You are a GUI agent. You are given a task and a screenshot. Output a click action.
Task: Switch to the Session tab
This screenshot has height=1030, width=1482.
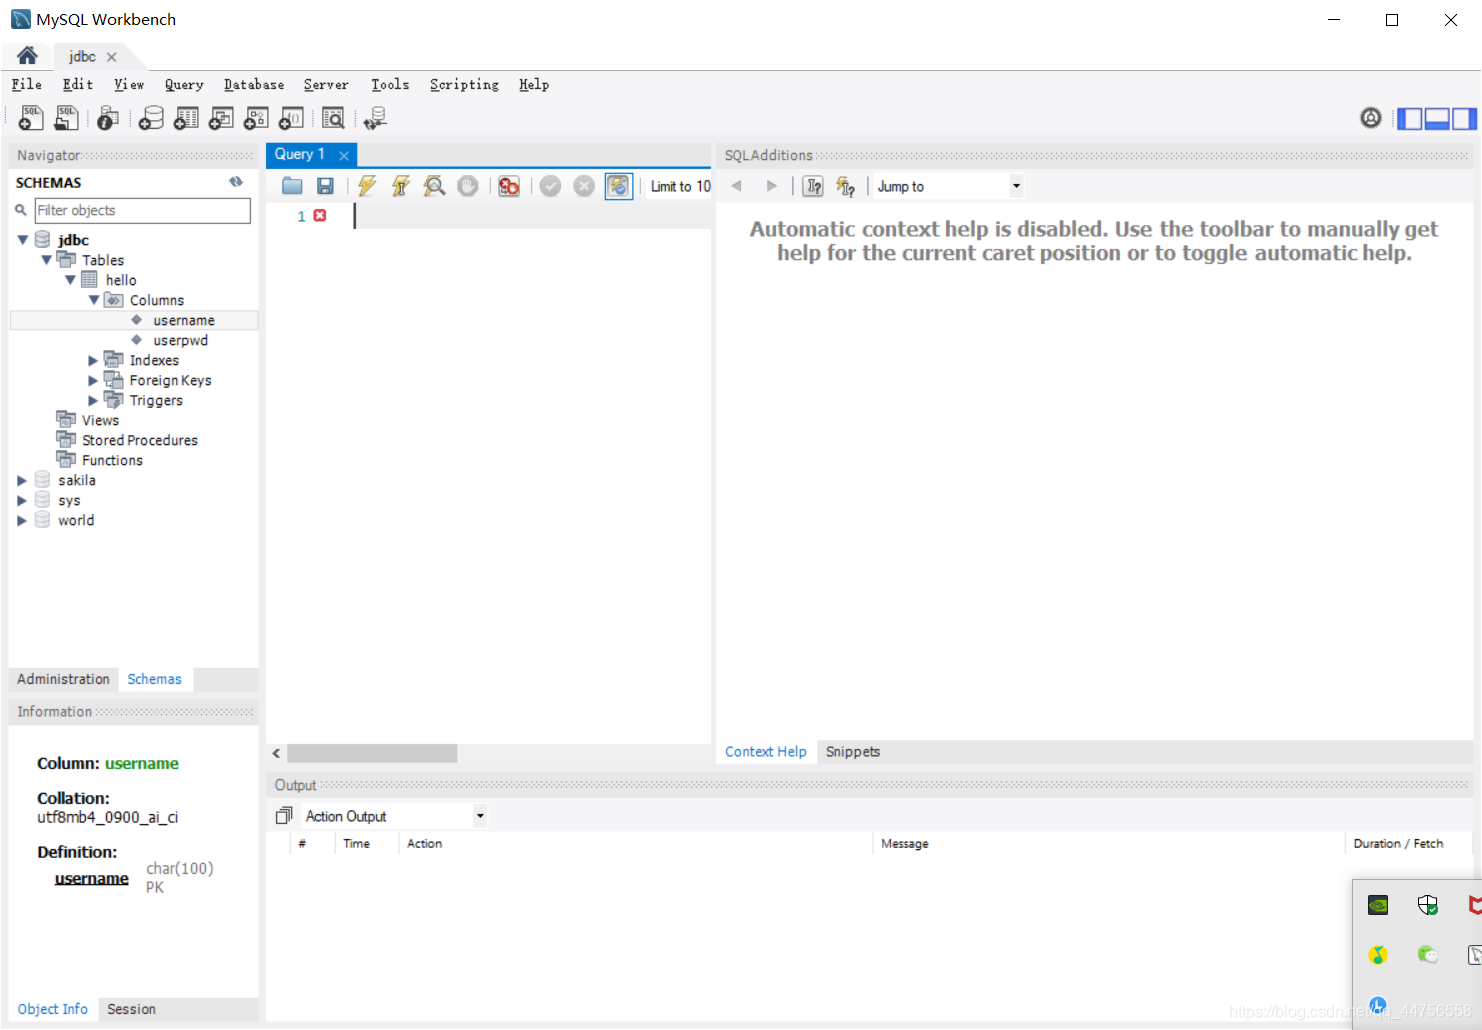pos(131,1009)
